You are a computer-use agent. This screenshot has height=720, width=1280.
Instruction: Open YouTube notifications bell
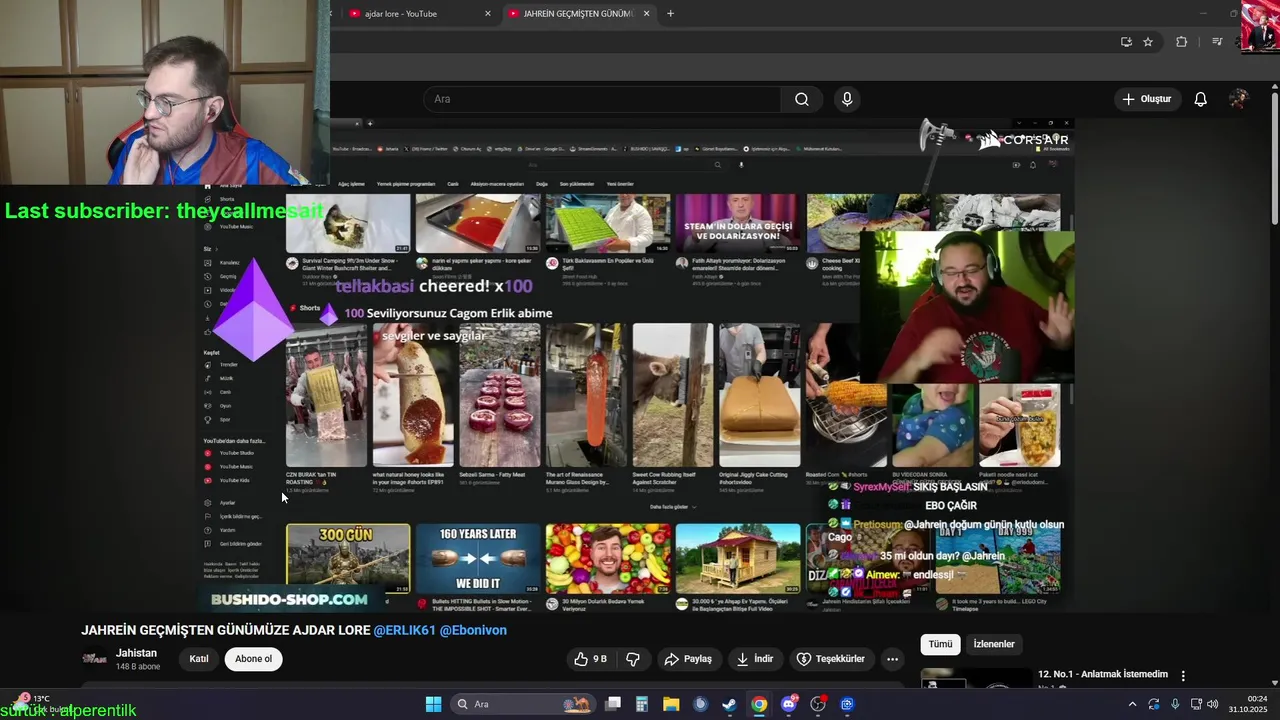[x=1200, y=99]
